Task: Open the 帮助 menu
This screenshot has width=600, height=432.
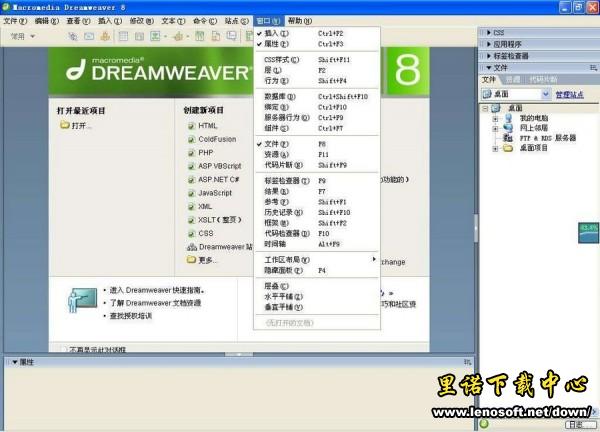Action: click(x=300, y=21)
